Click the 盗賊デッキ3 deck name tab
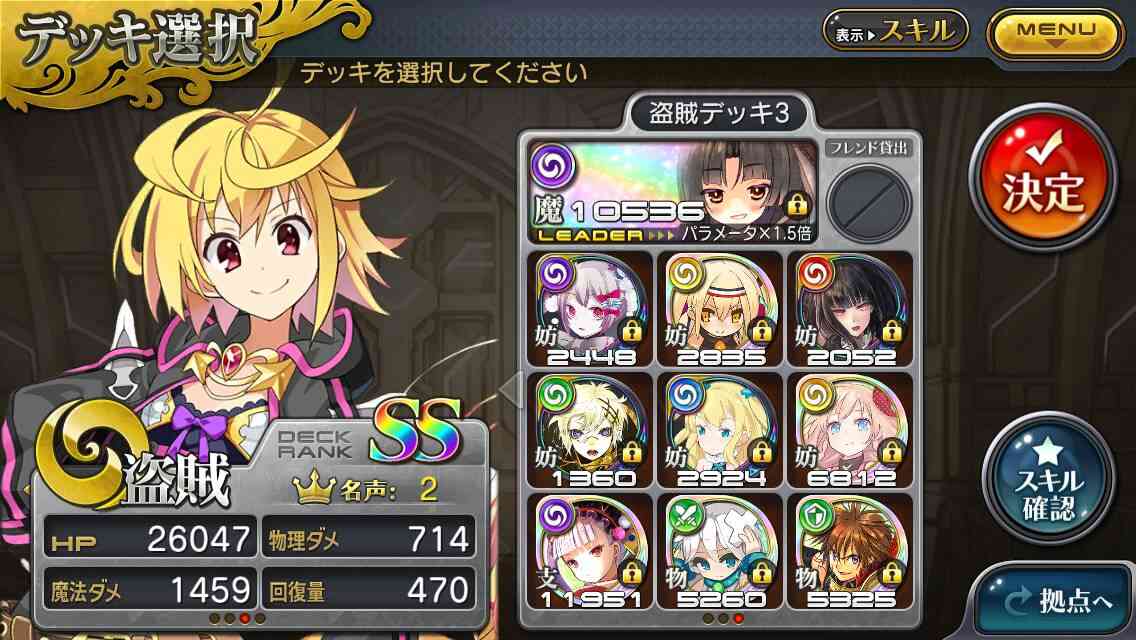Viewport: 1136px width, 640px height. (x=719, y=114)
